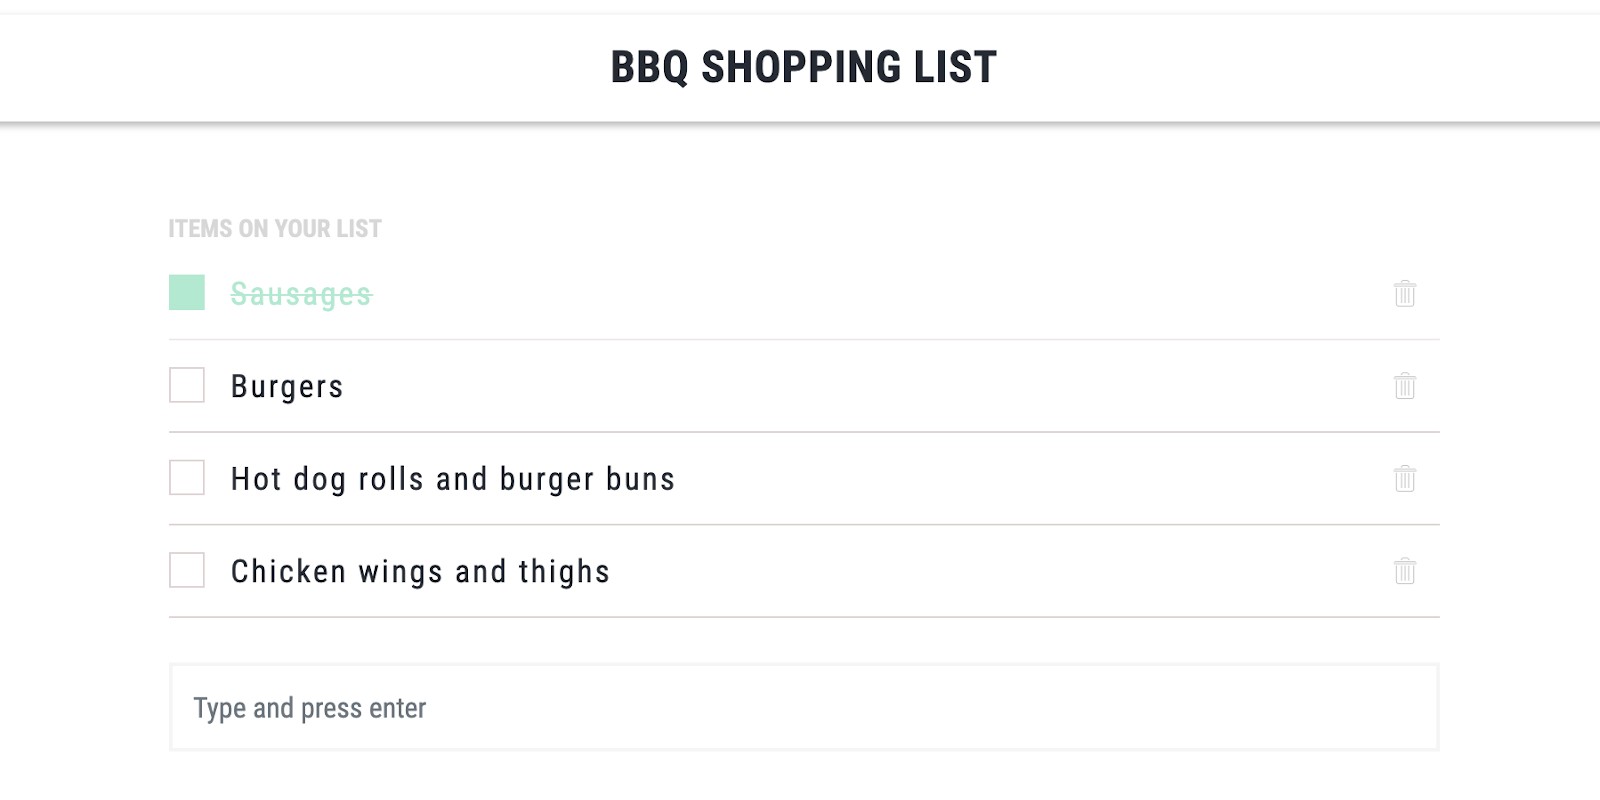Click the divider line directly beneath Burgers
1600x800 pixels.
803,432
